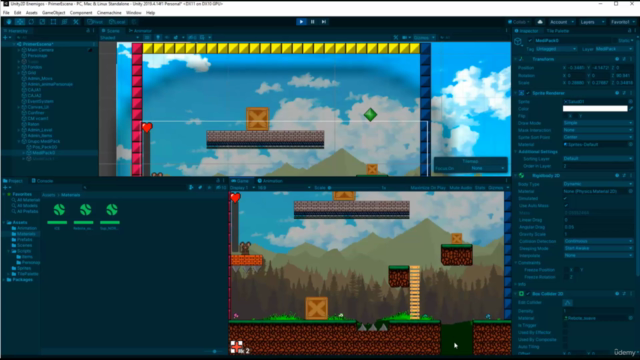Select the first material asset ball

(x=59, y=210)
